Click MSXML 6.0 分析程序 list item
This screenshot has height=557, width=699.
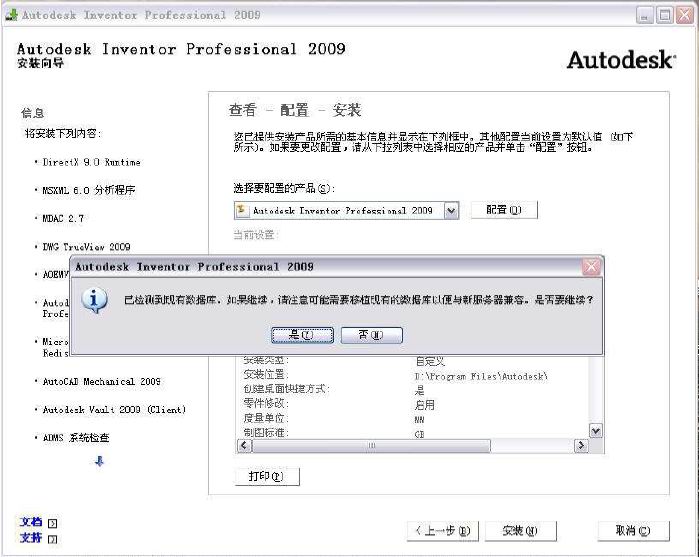[89, 190]
